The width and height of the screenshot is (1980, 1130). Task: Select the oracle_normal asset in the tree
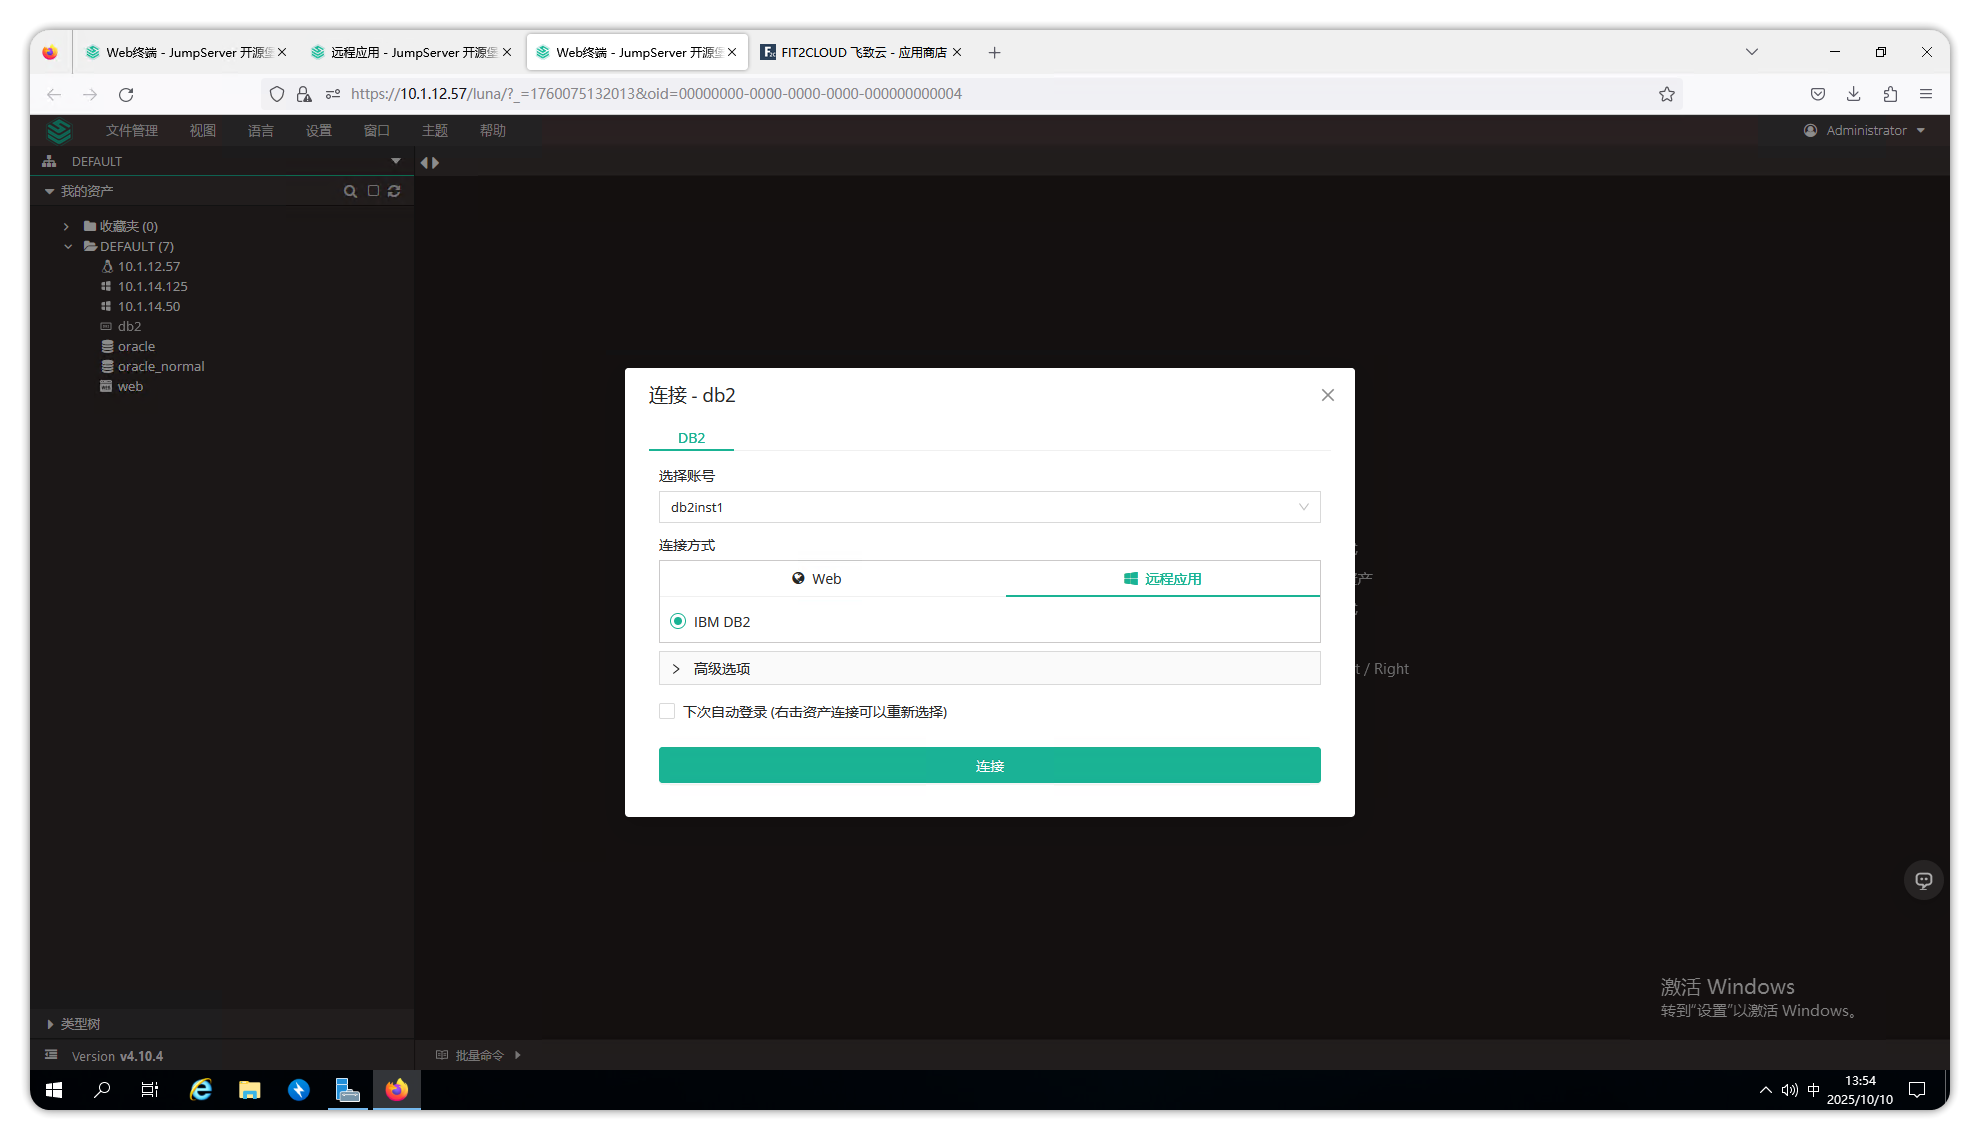coord(161,366)
